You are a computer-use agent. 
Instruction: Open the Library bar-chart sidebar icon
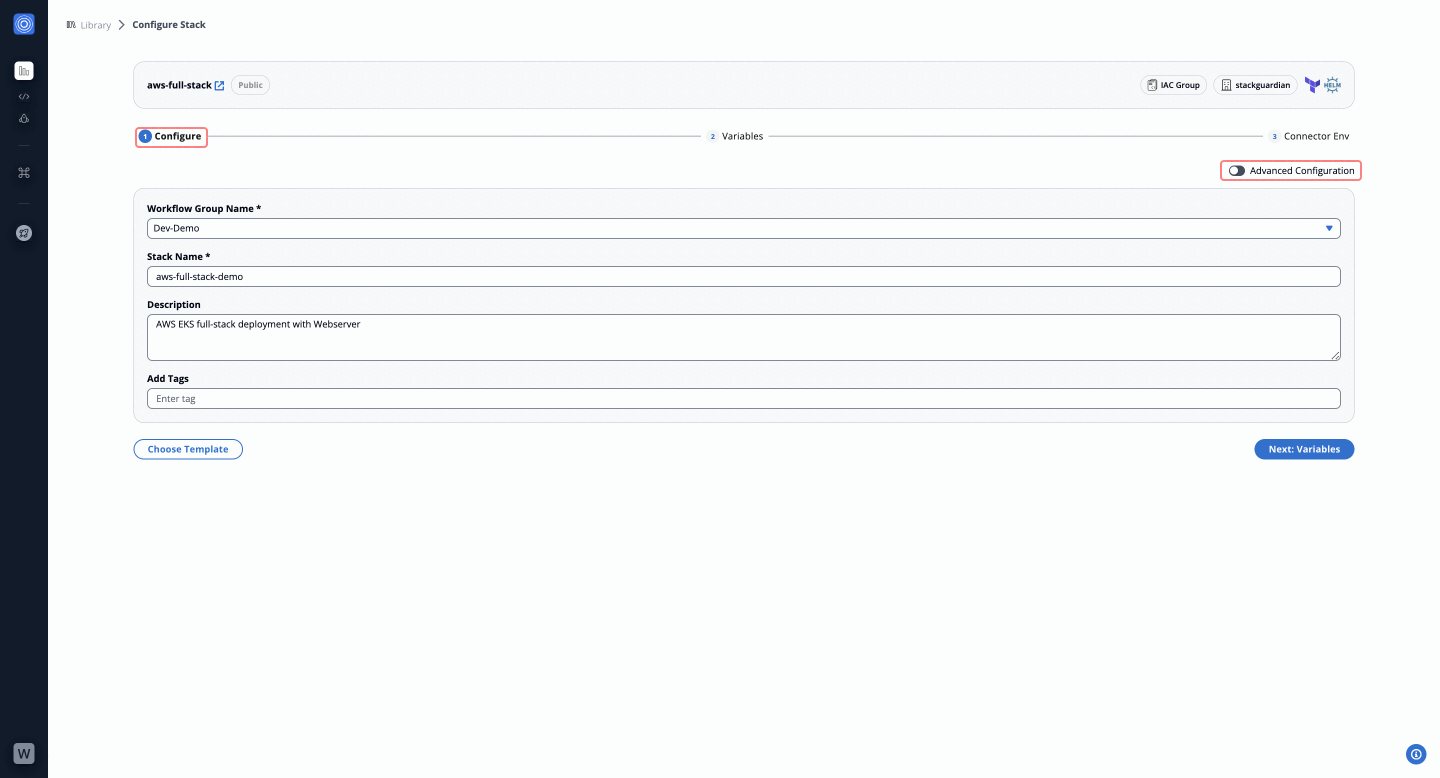pyautogui.click(x=24, y=71)
